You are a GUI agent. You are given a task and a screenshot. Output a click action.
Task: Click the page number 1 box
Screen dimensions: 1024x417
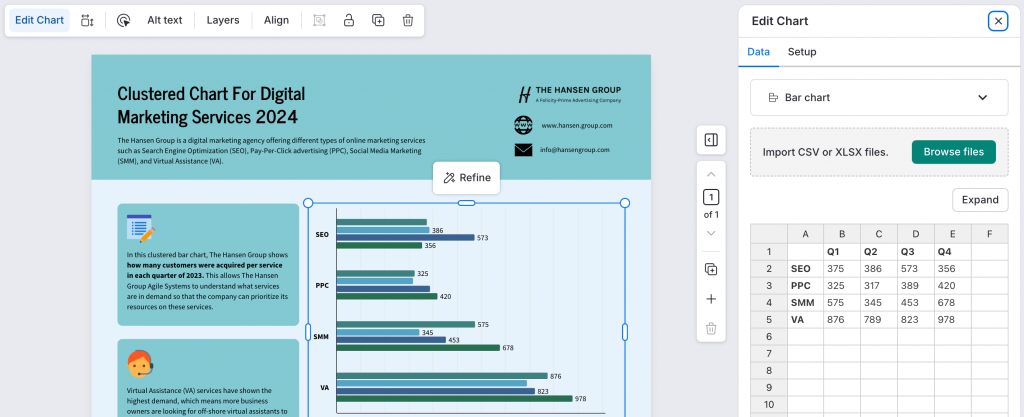coord(711,197)
